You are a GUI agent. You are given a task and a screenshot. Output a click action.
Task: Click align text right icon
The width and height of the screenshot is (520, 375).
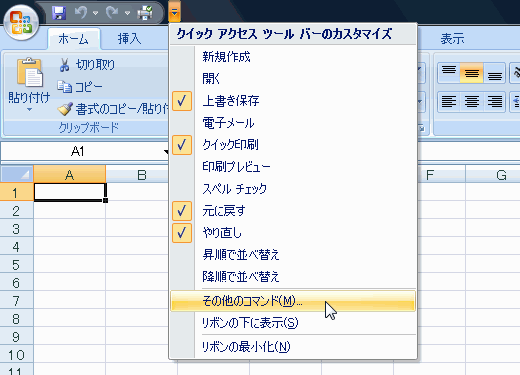[495, 101]
